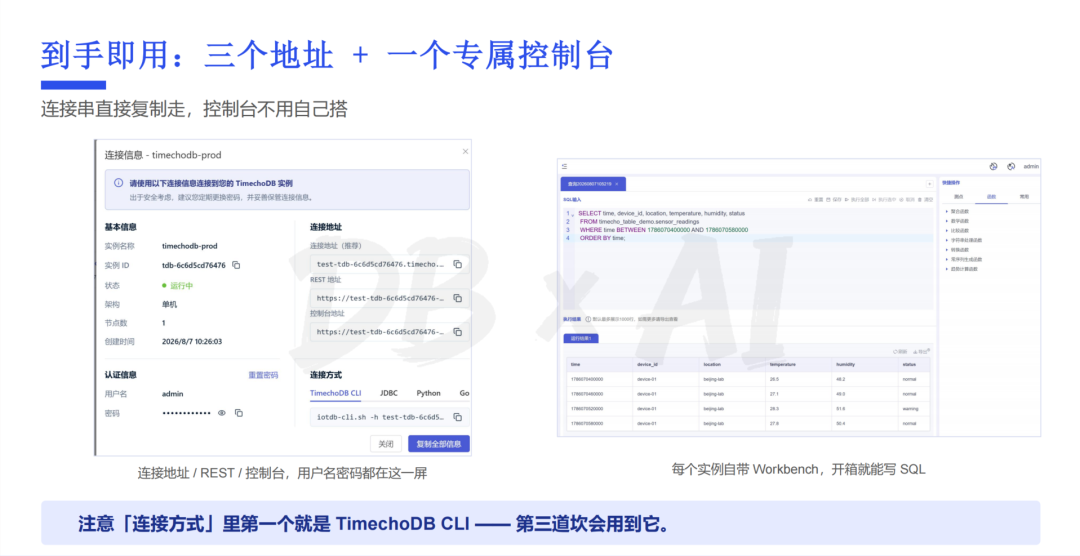Copy the recommended connection address
Screen dimensions: 1080x556
[457, 264]
